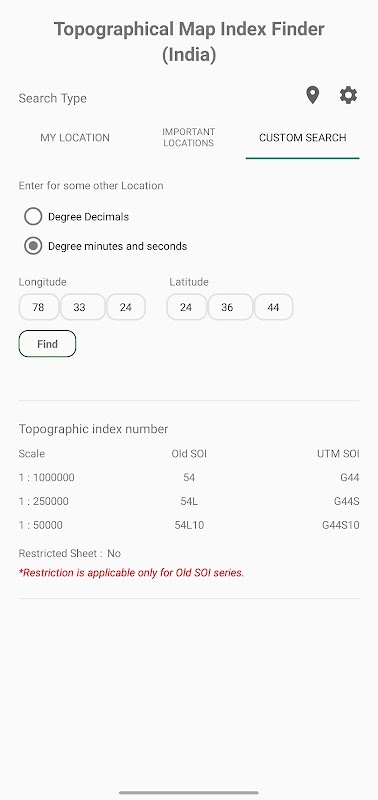378x800 pixels.
Task: Tap the latitude seconds field showing 44
Action: pos(273,307)
